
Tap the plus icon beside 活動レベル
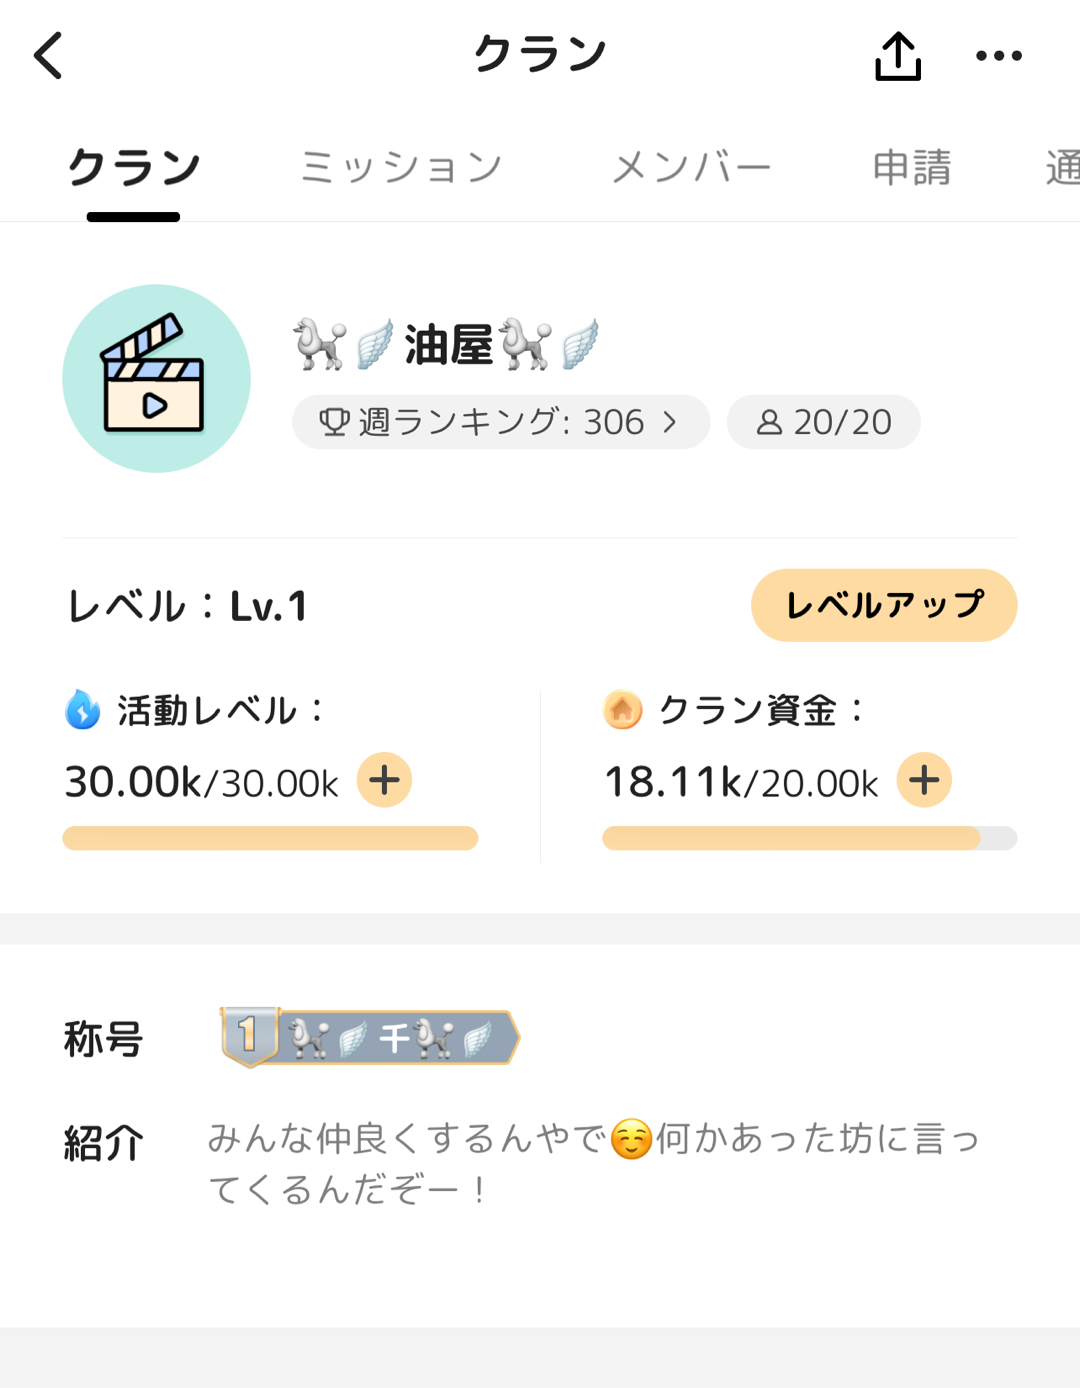click(385, 780)
